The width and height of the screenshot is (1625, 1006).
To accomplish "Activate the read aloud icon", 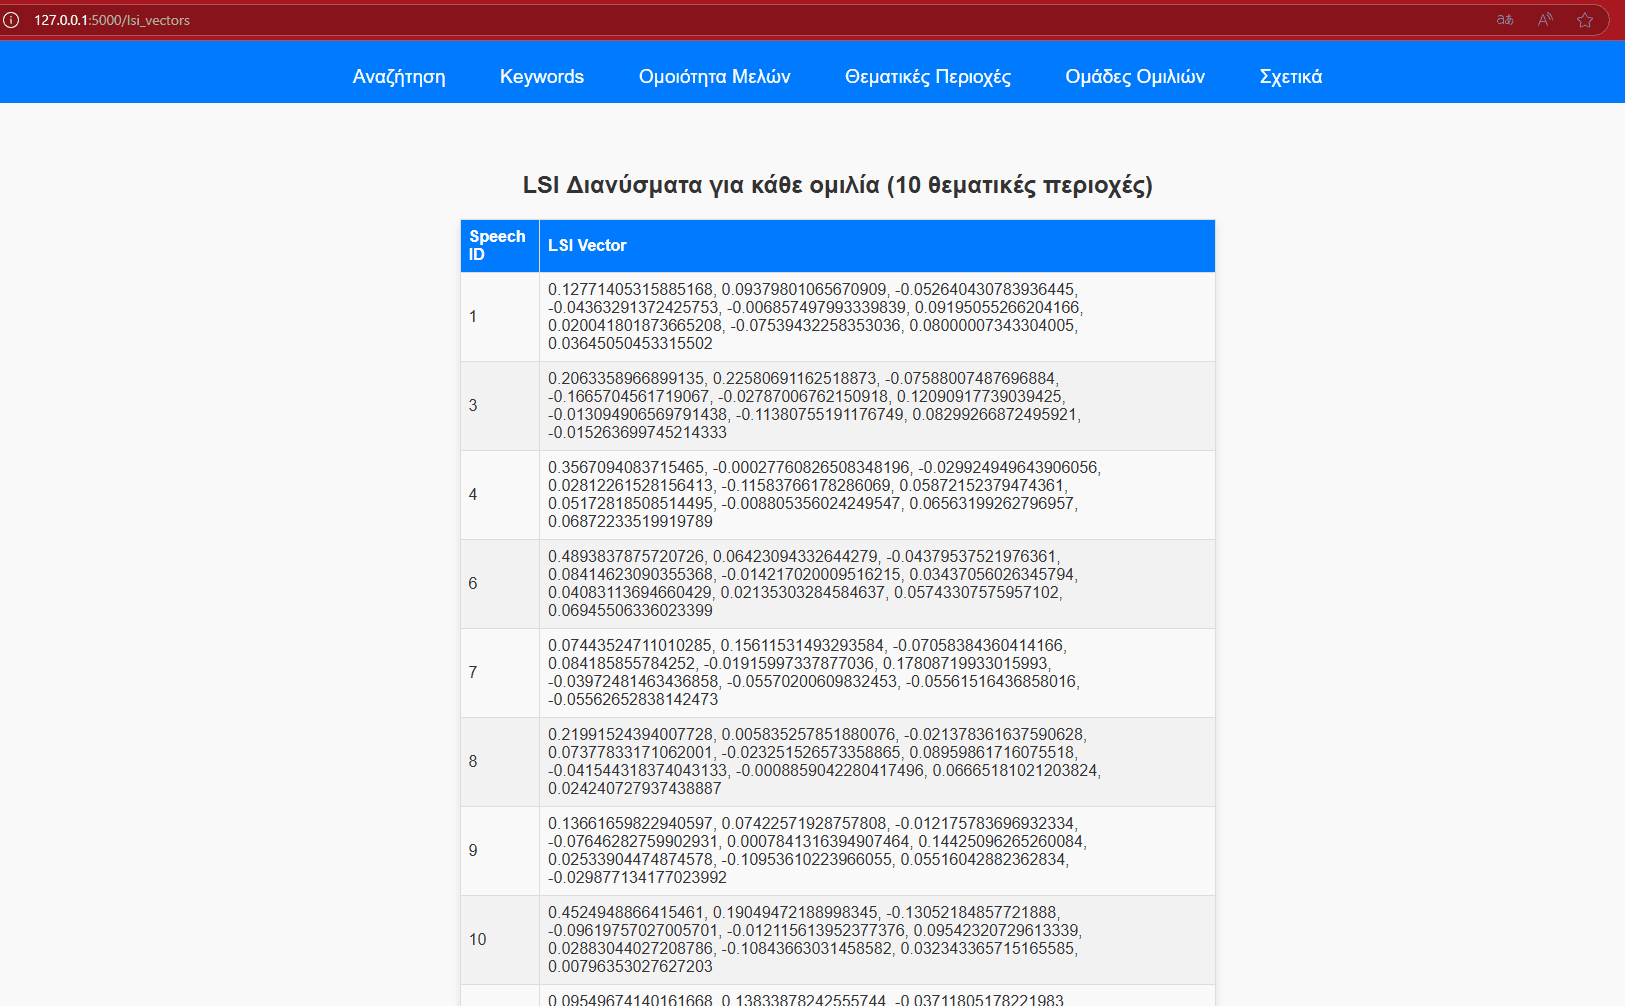I will click(1545, 20).
